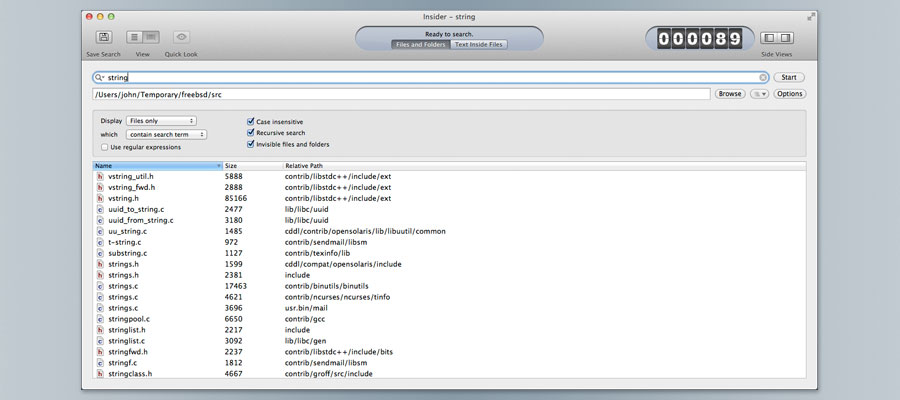
Task: Disable the Case insensitive checkbox
Action: point(250,122)
